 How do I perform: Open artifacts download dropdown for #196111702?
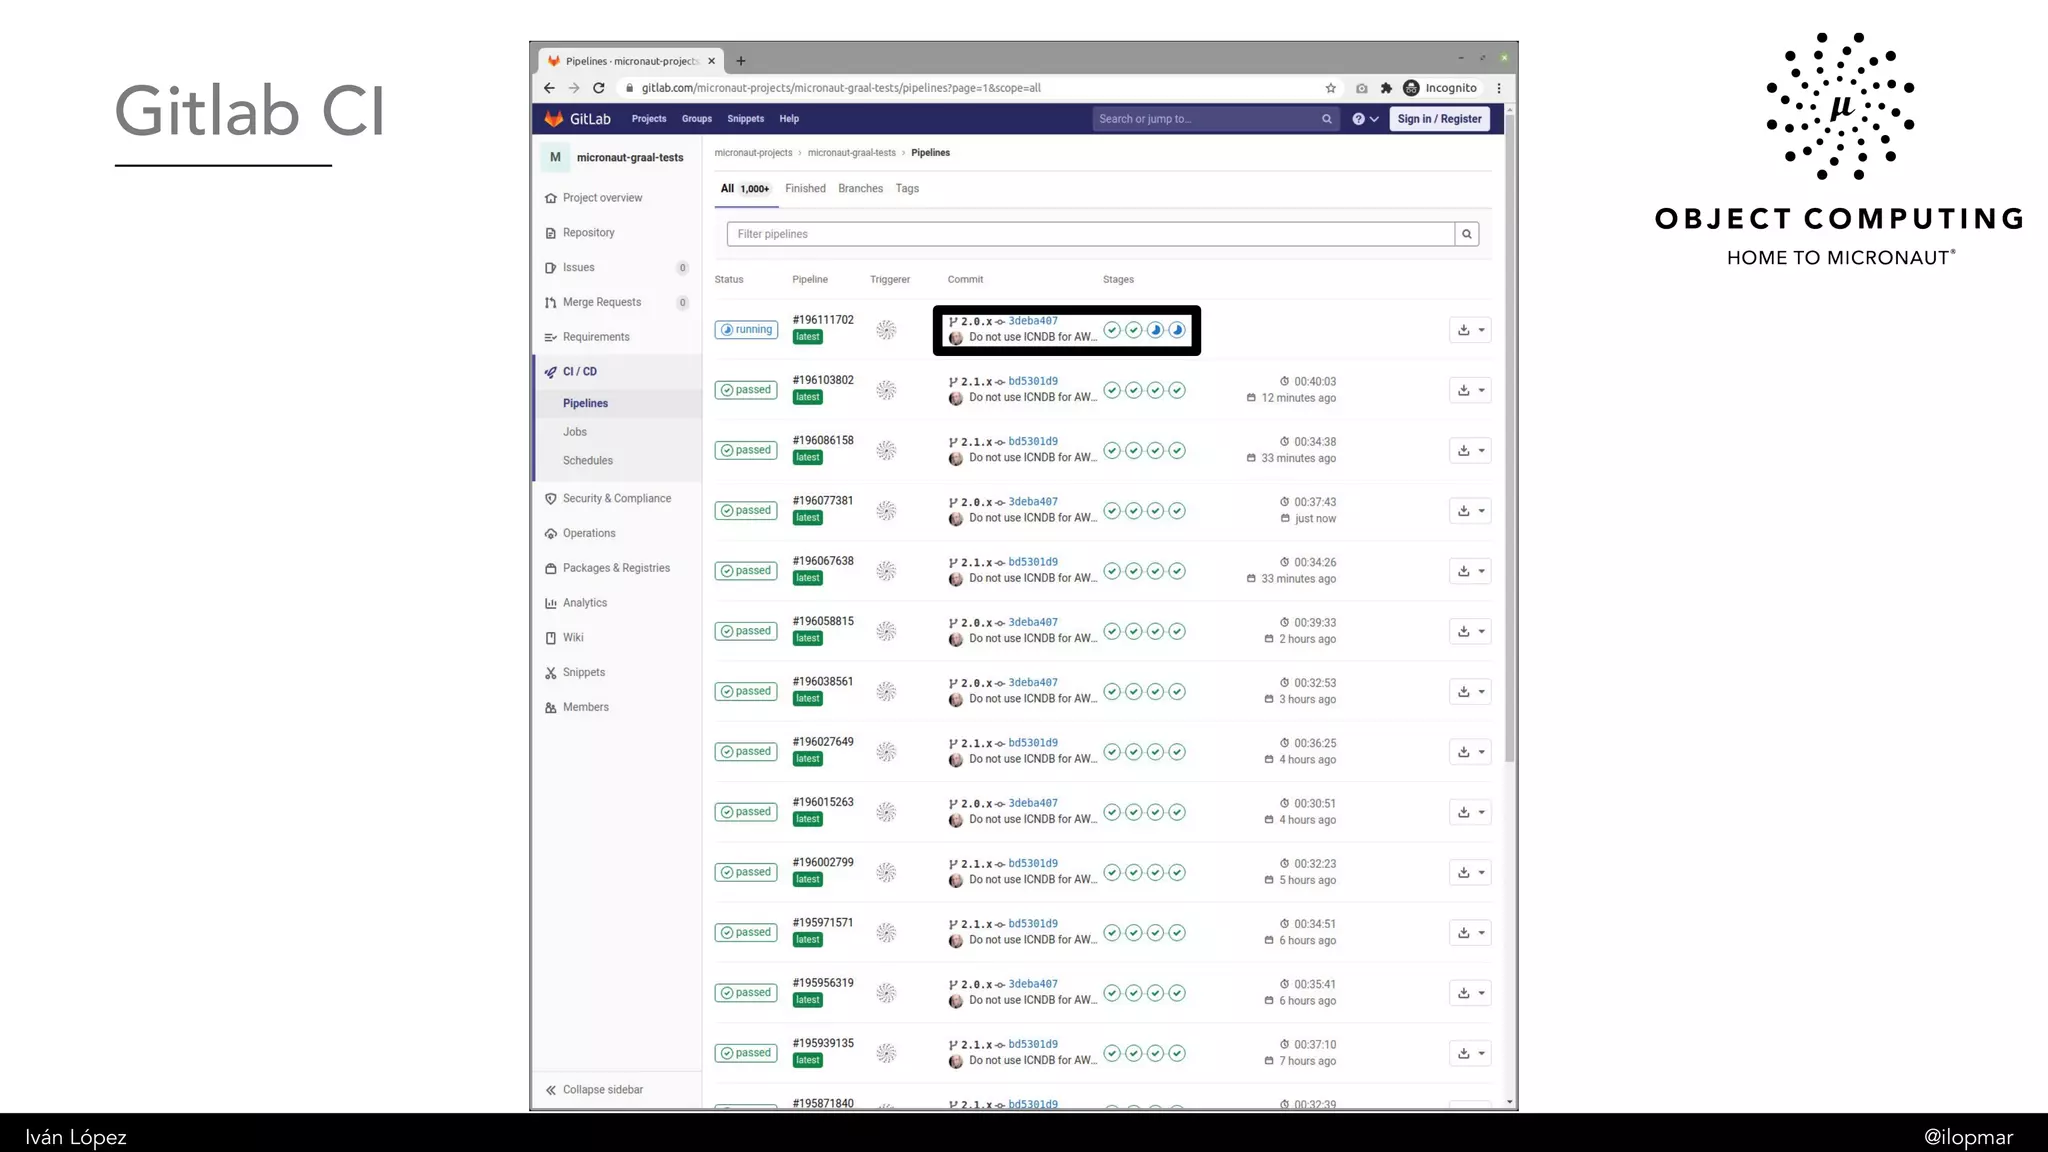click(1470, 330)
